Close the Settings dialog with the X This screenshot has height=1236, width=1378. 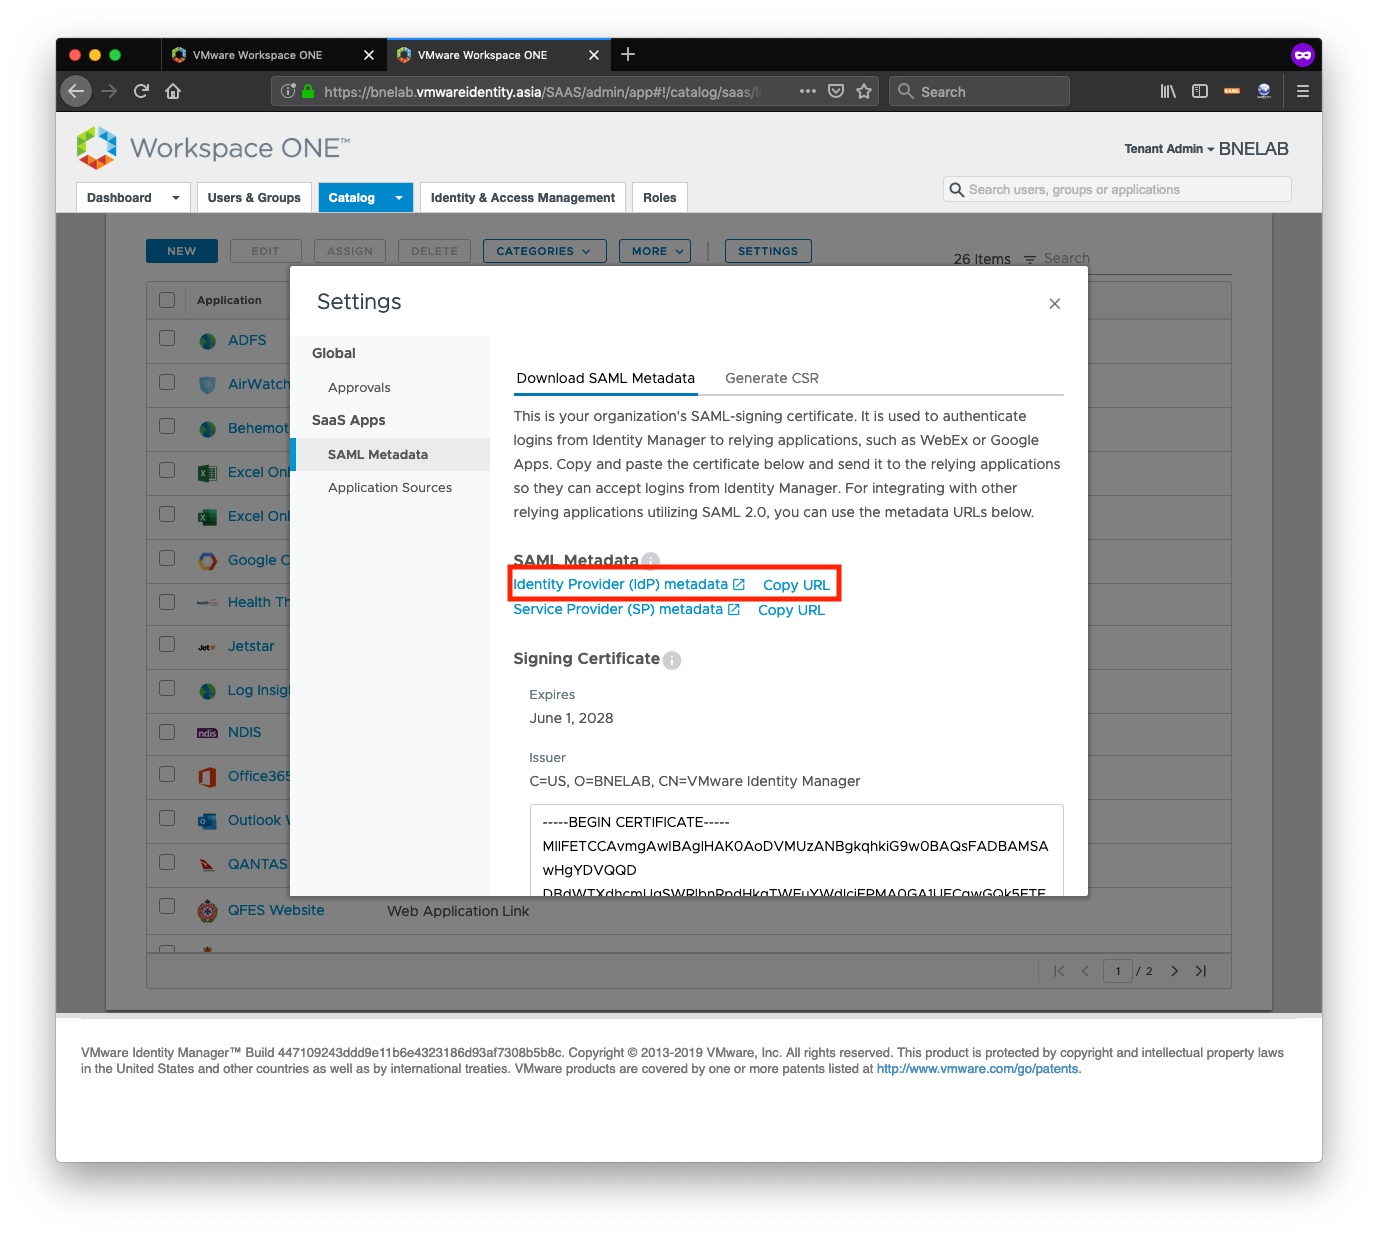pyautogui.click(x=1054, y=304)
